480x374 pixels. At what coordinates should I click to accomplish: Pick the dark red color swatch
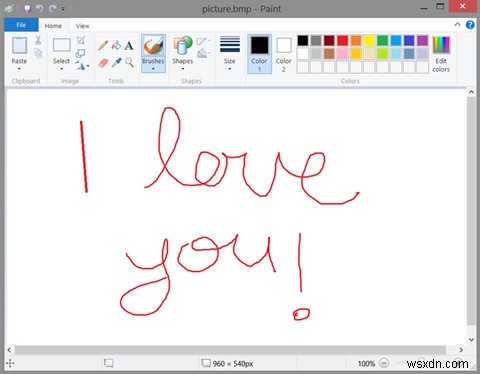pyautogui.click(x=329, y=41)
